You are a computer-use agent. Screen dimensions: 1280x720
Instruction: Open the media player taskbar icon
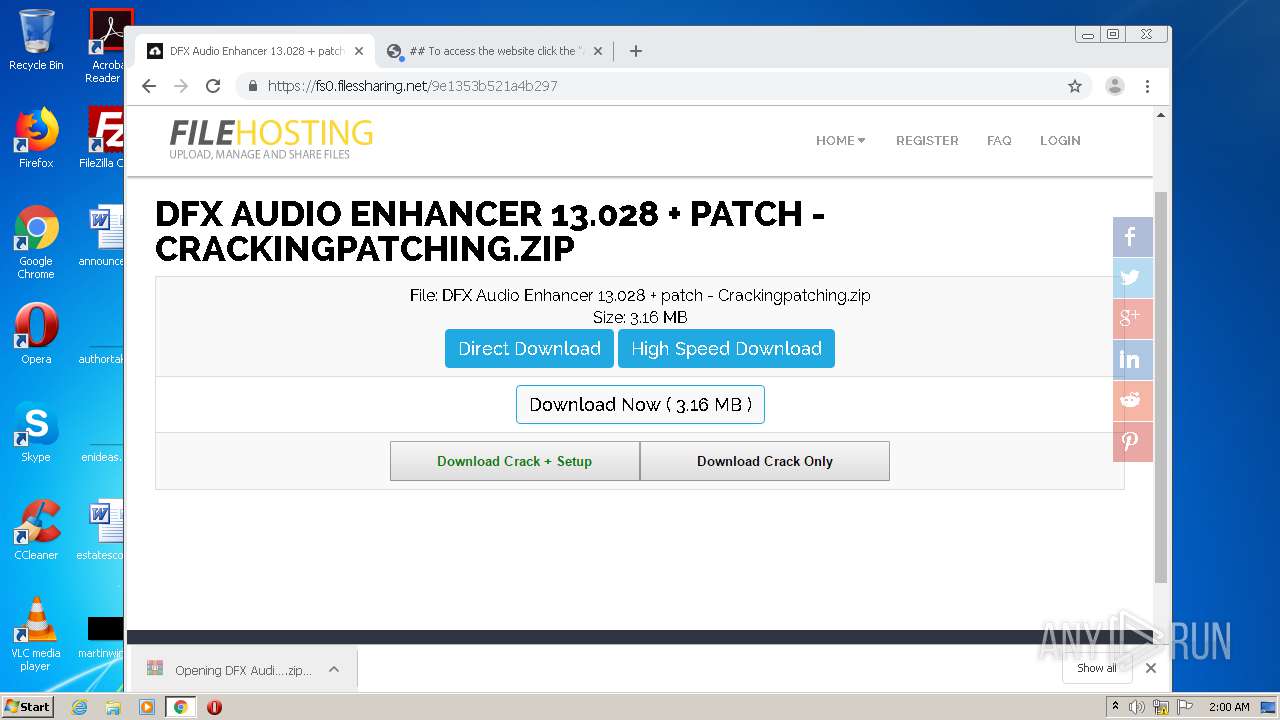[147, 707]
